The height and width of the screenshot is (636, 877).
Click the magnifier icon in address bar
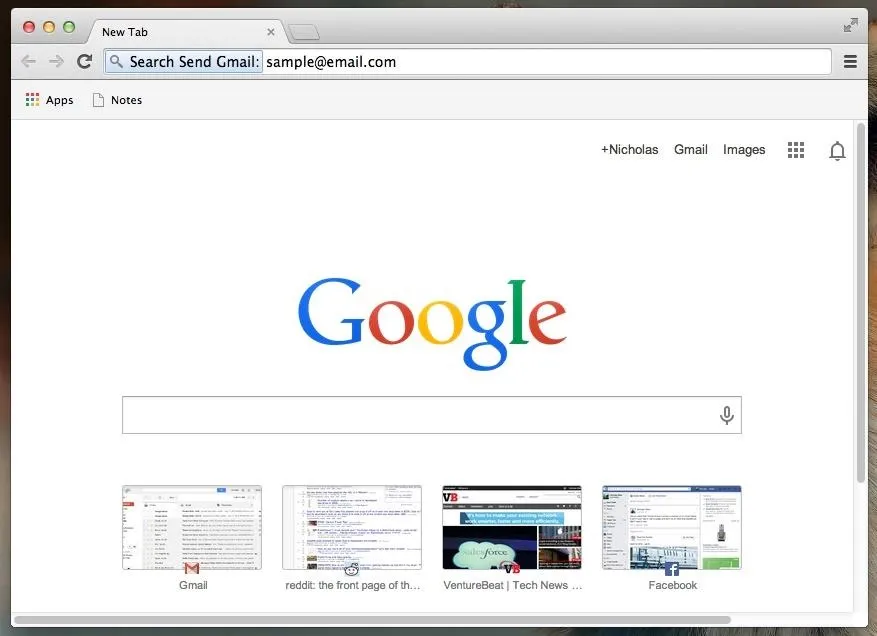pyautogui.click(x=116, y=61)
